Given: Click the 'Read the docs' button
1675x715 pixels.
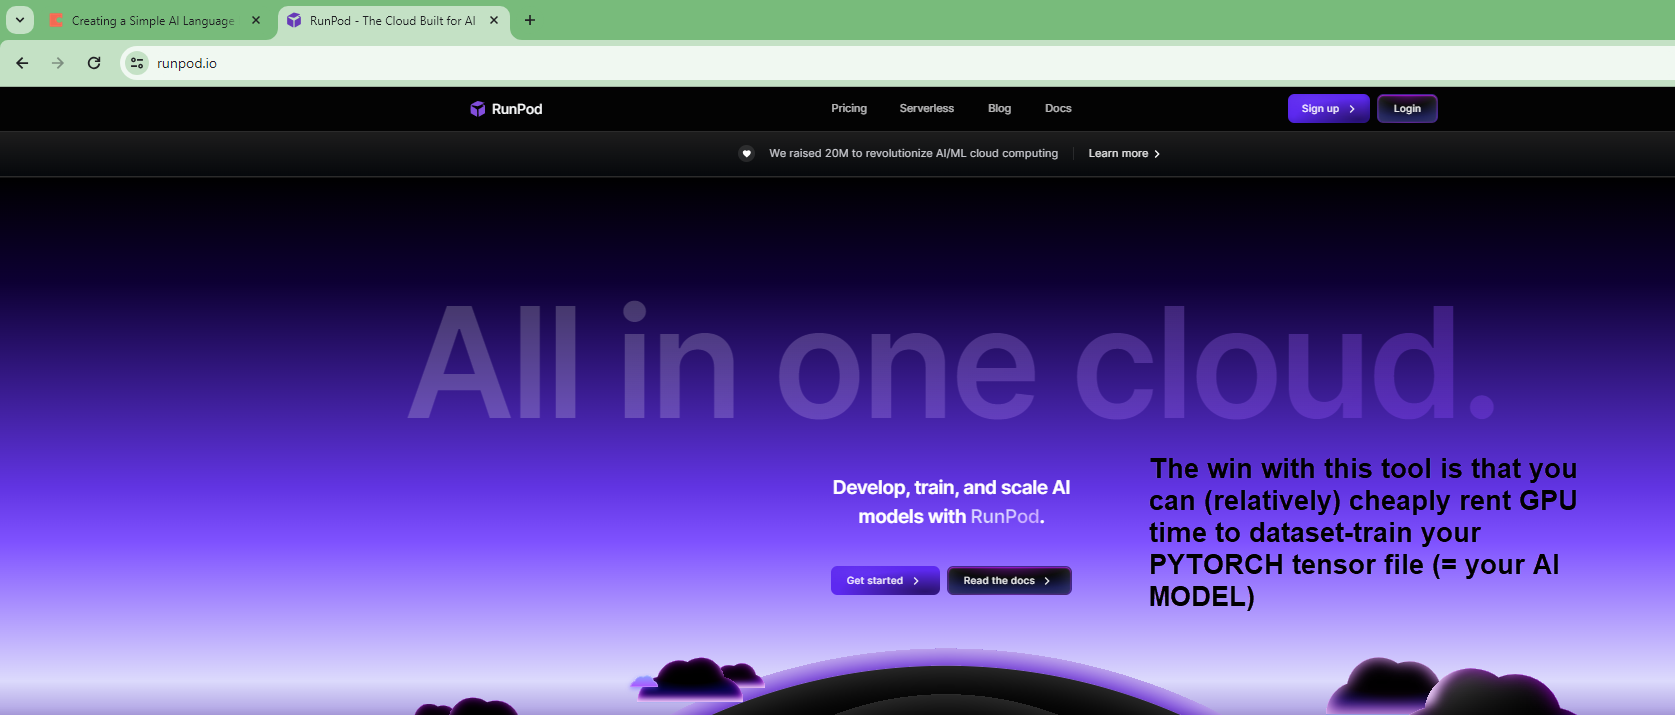Looking at the screenshot, I should 1009,580.
